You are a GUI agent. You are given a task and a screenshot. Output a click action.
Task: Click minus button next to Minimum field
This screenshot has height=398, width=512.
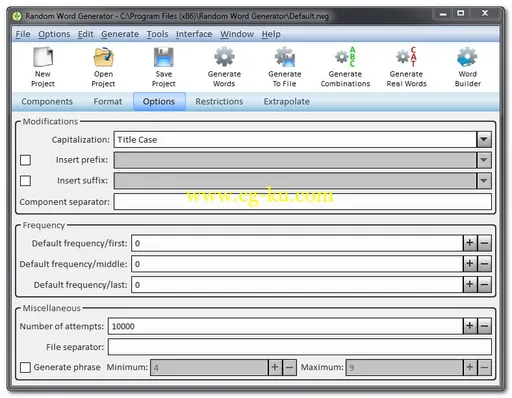[x=289, y=367]
